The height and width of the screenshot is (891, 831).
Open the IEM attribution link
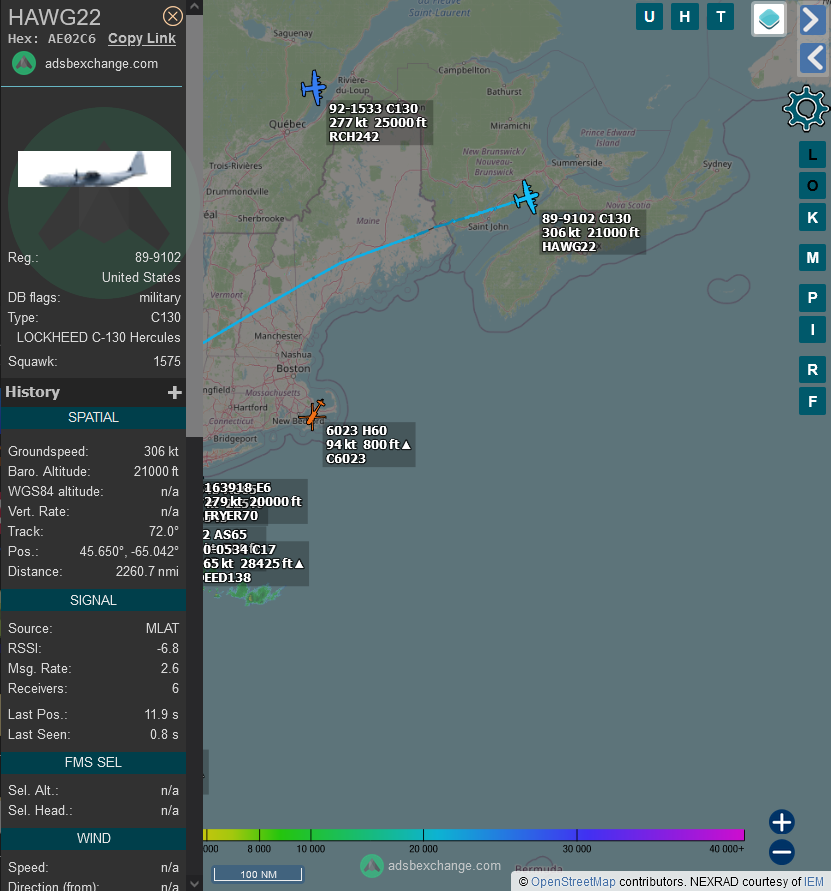(813, 882)
